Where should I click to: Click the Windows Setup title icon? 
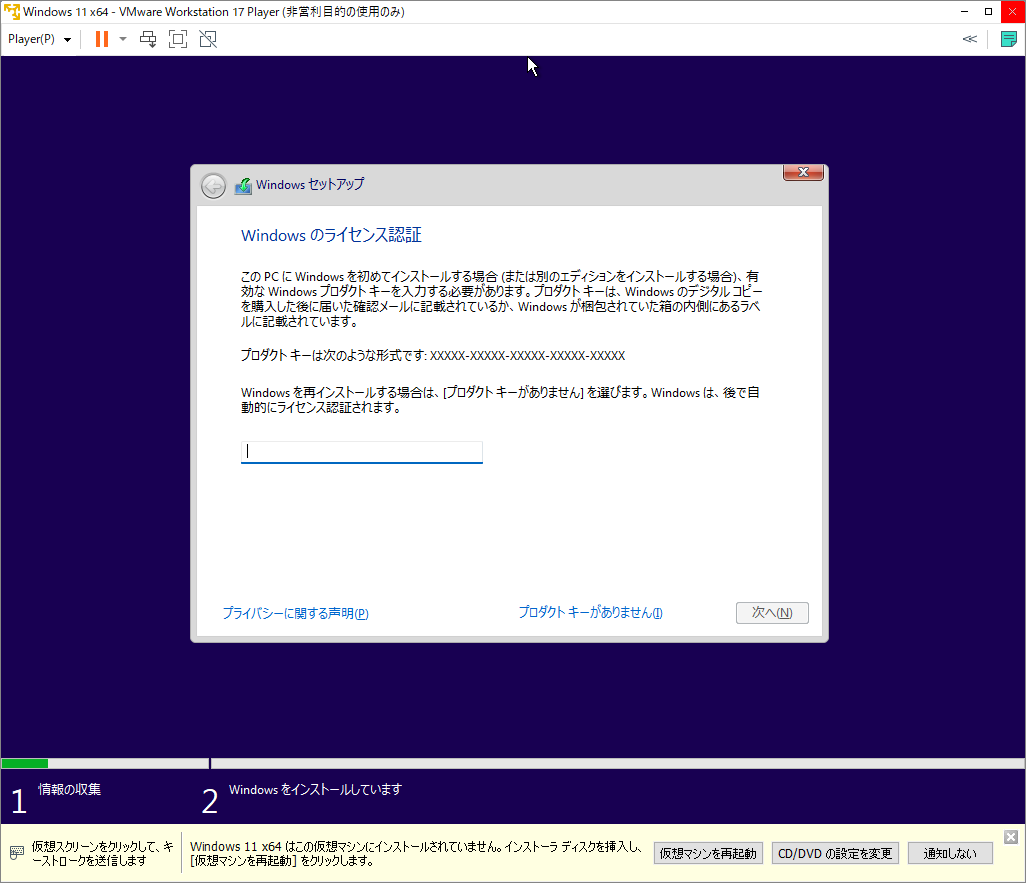(243, 186)
